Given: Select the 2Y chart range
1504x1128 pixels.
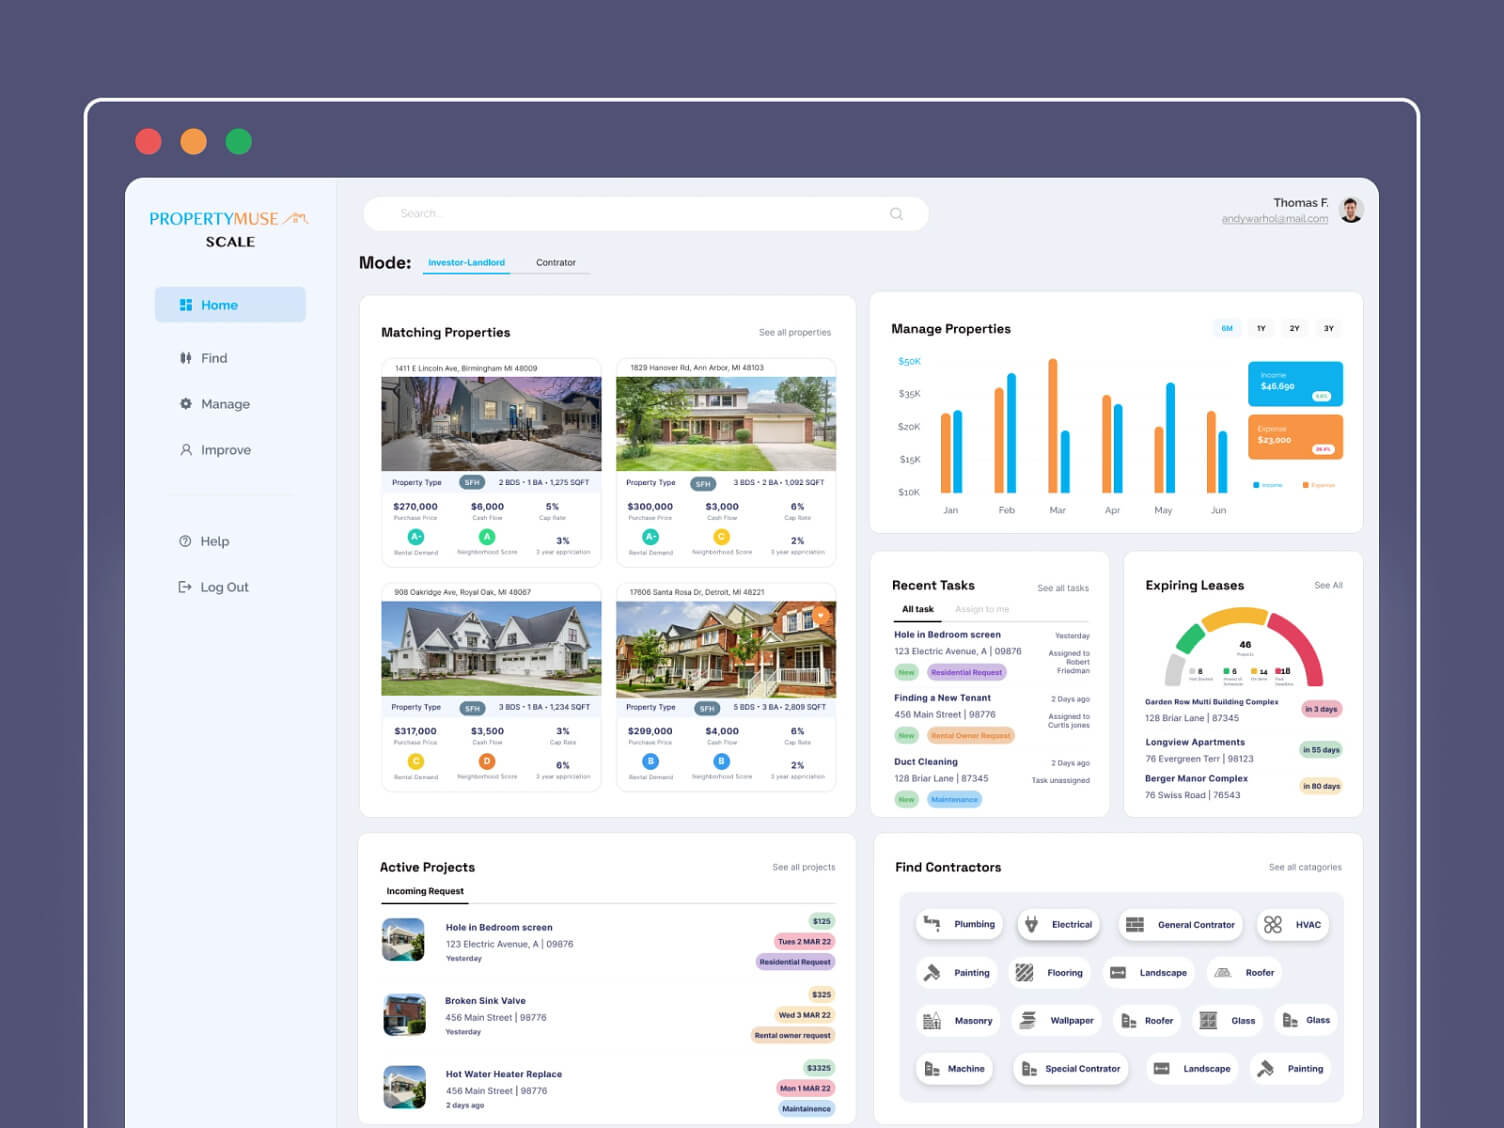Looking at the screenshot, I should click(1294, 328).
